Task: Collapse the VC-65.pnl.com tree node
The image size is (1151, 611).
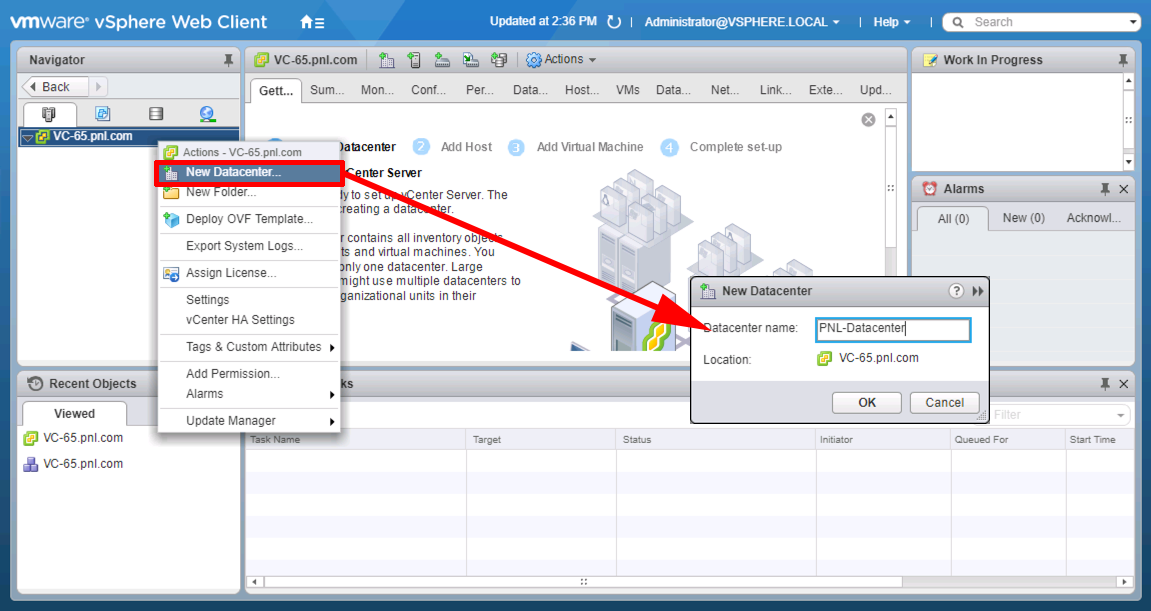Action: (27, 137)
